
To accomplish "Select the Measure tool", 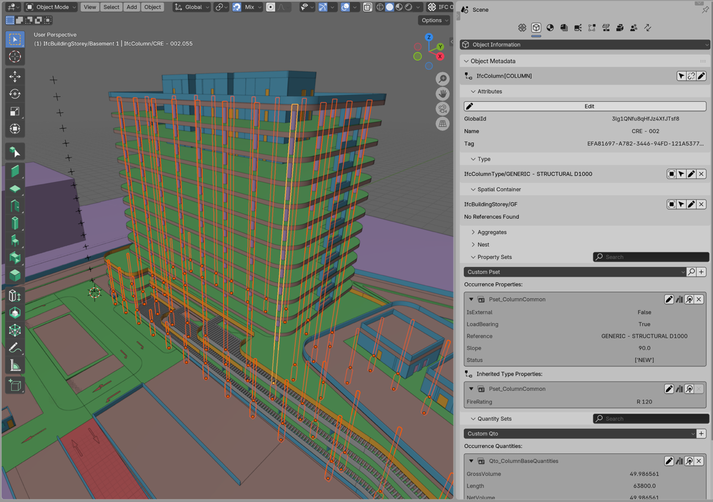I will 15,365.
